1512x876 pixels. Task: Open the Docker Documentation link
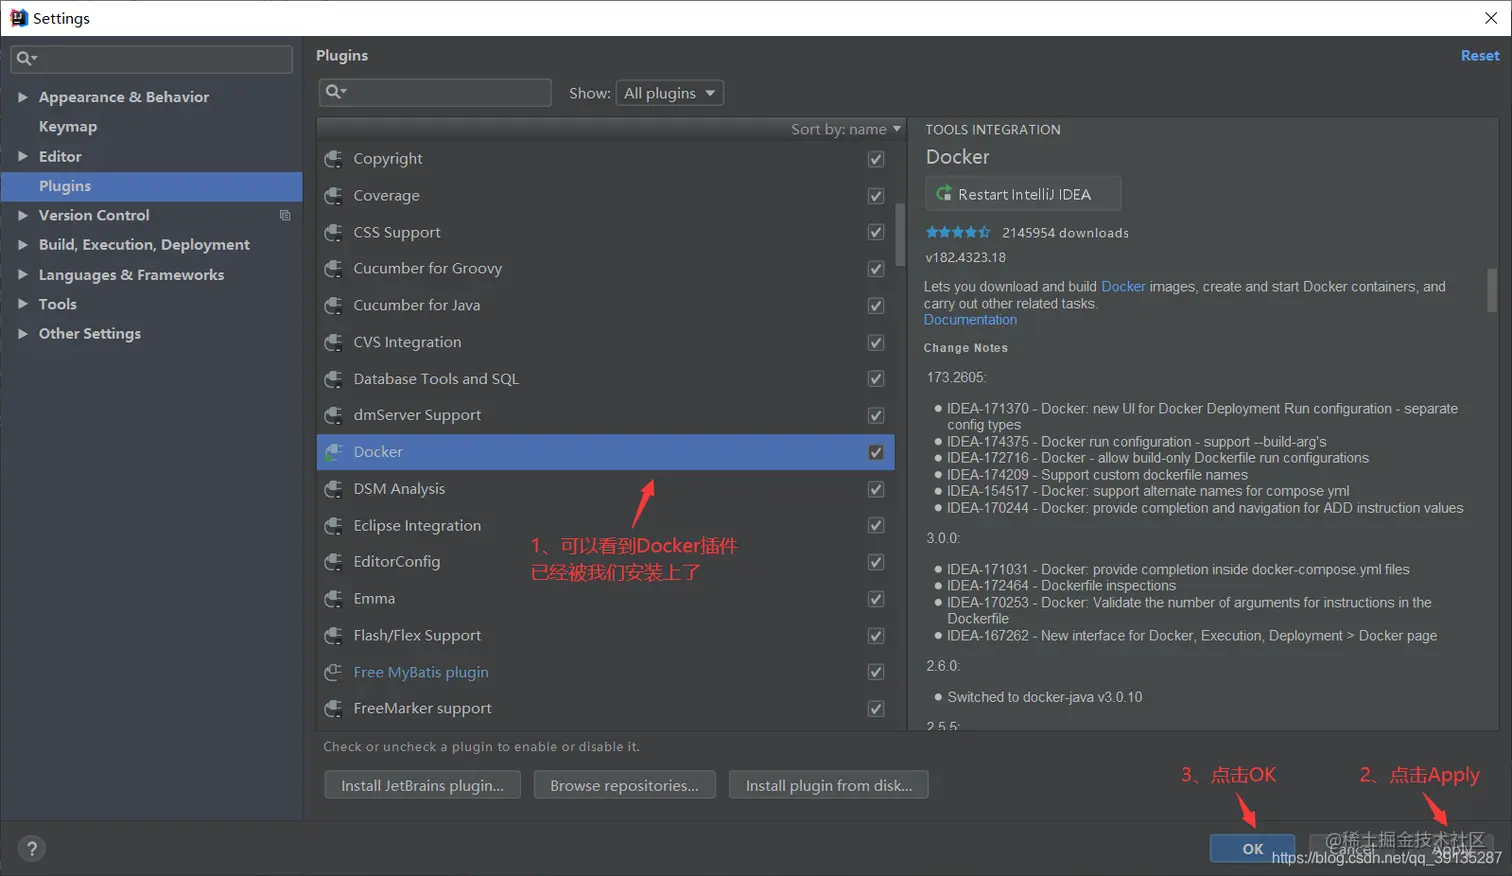click(x=970, y=320)
